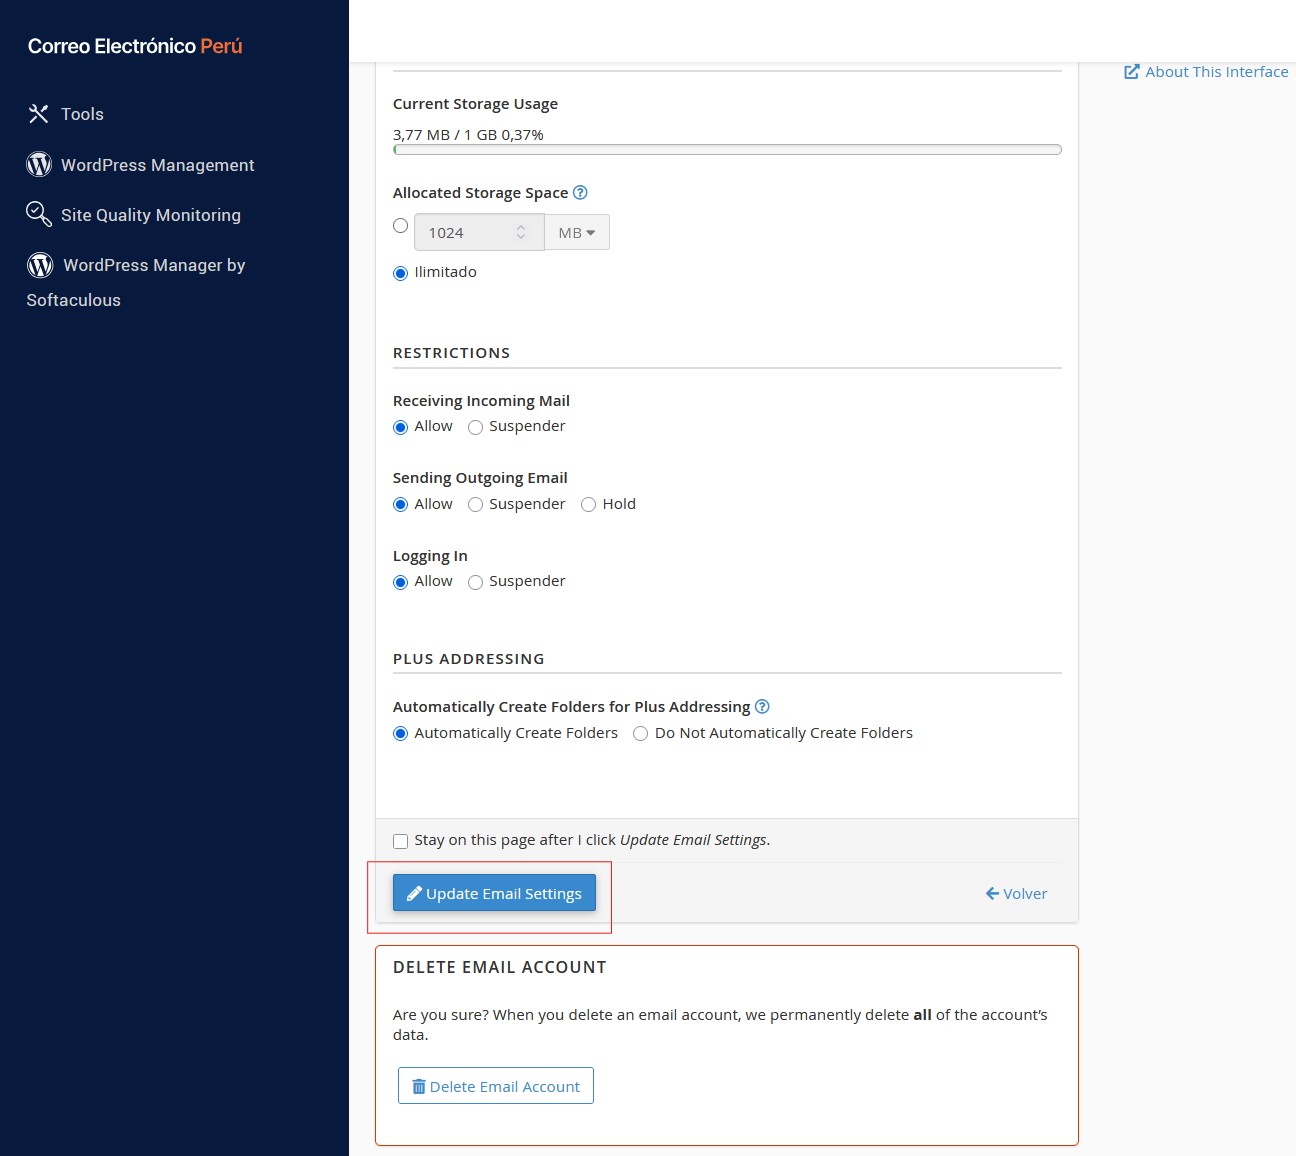Open Site Quality Monitoring menu item
This screenshot has height=1156, width=1296.
click(150, 215)
